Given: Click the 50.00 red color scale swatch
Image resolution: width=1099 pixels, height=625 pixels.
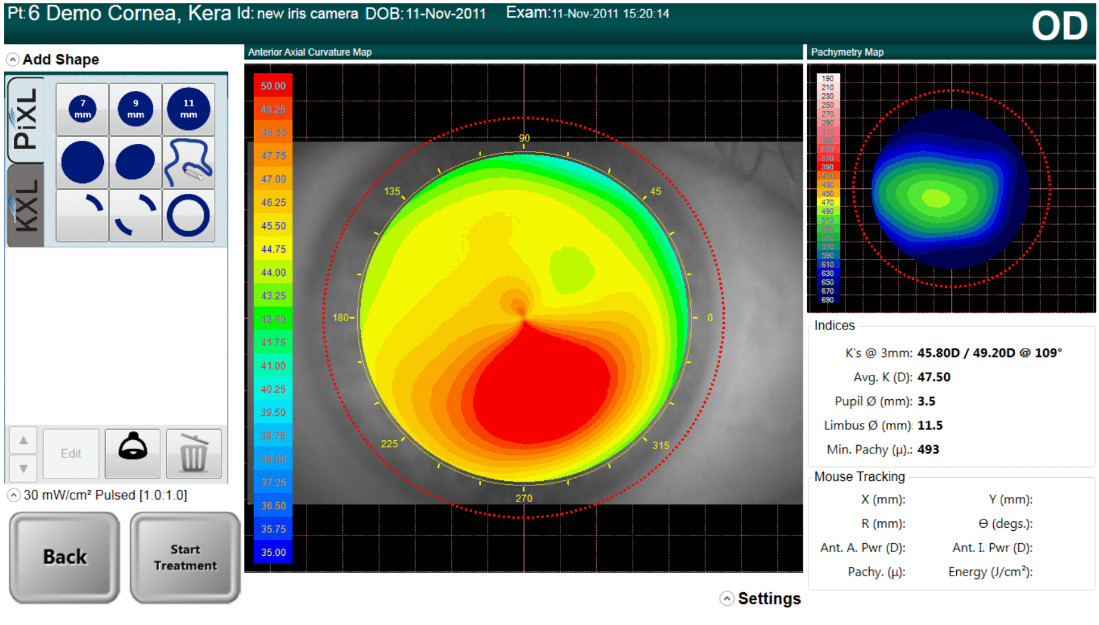Looking at the screenshot, I should tap(273, 85).
